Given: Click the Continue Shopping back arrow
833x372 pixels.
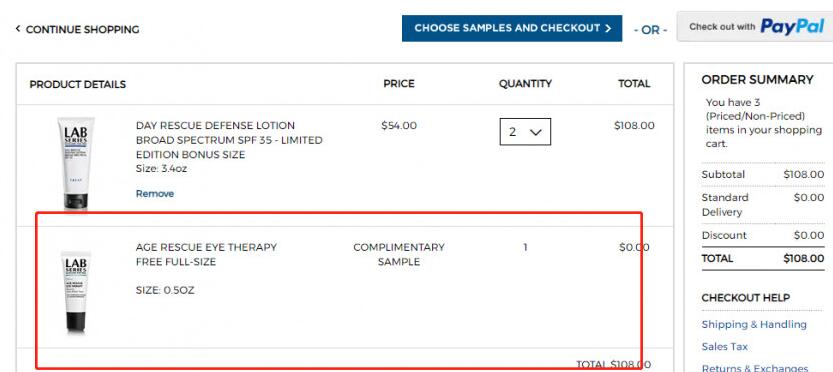Looking at the screenshot, I should click(18, 29).
